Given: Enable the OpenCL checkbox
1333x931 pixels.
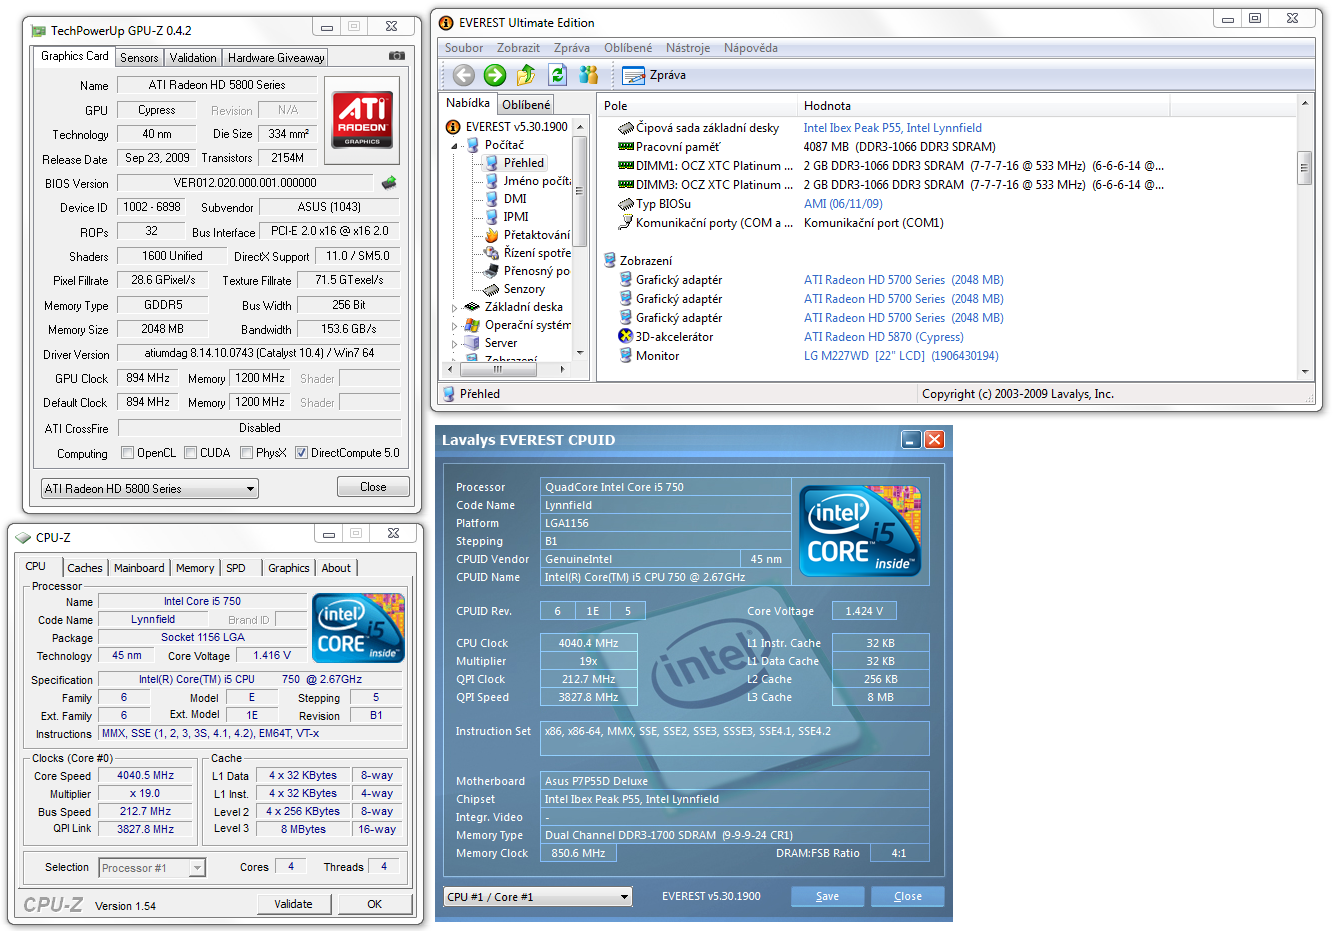Looking at the screenshot, I should tap(127, 453).
